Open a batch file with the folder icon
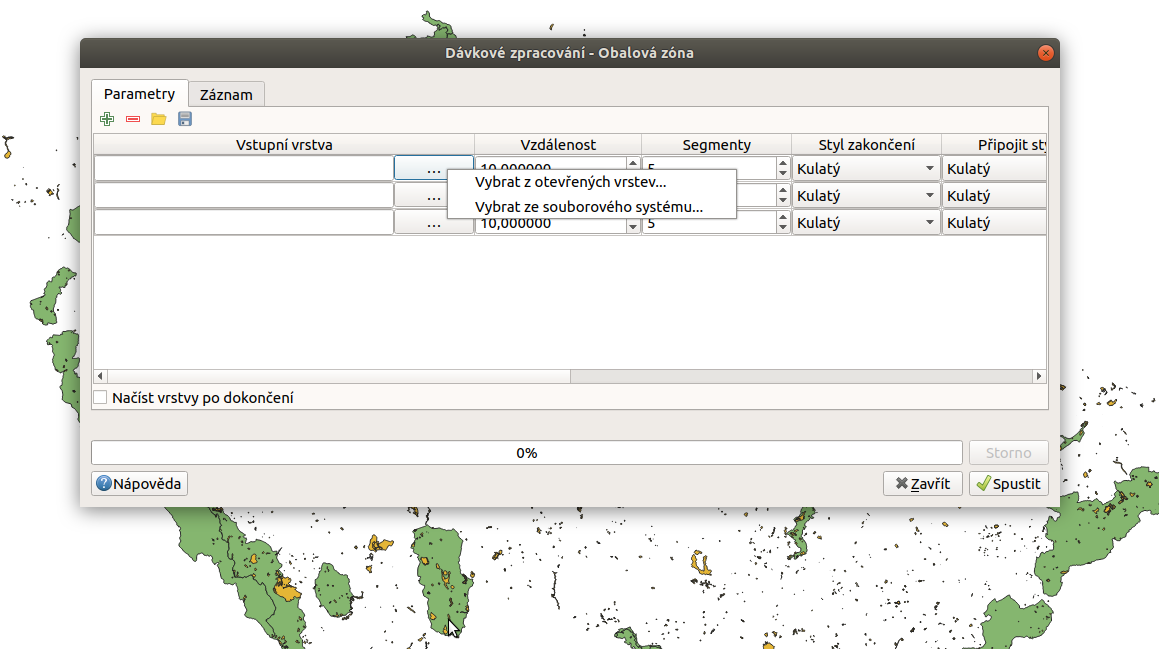1159x649 pixels. (159, 119)
